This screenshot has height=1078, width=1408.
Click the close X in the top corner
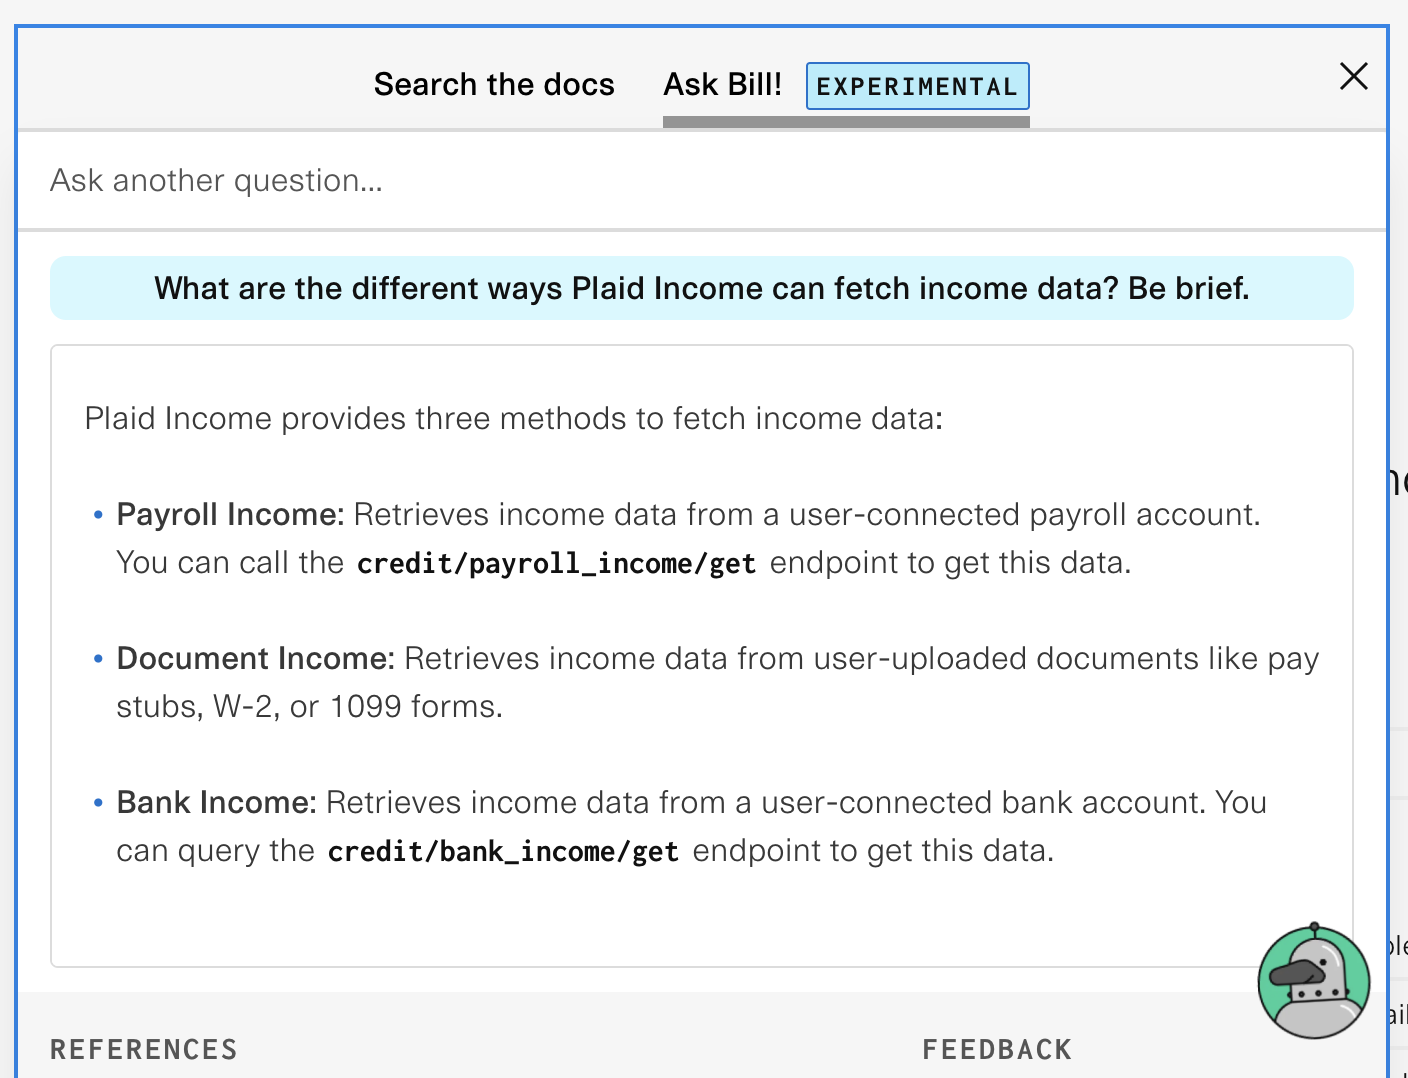tap(1353, 76)
